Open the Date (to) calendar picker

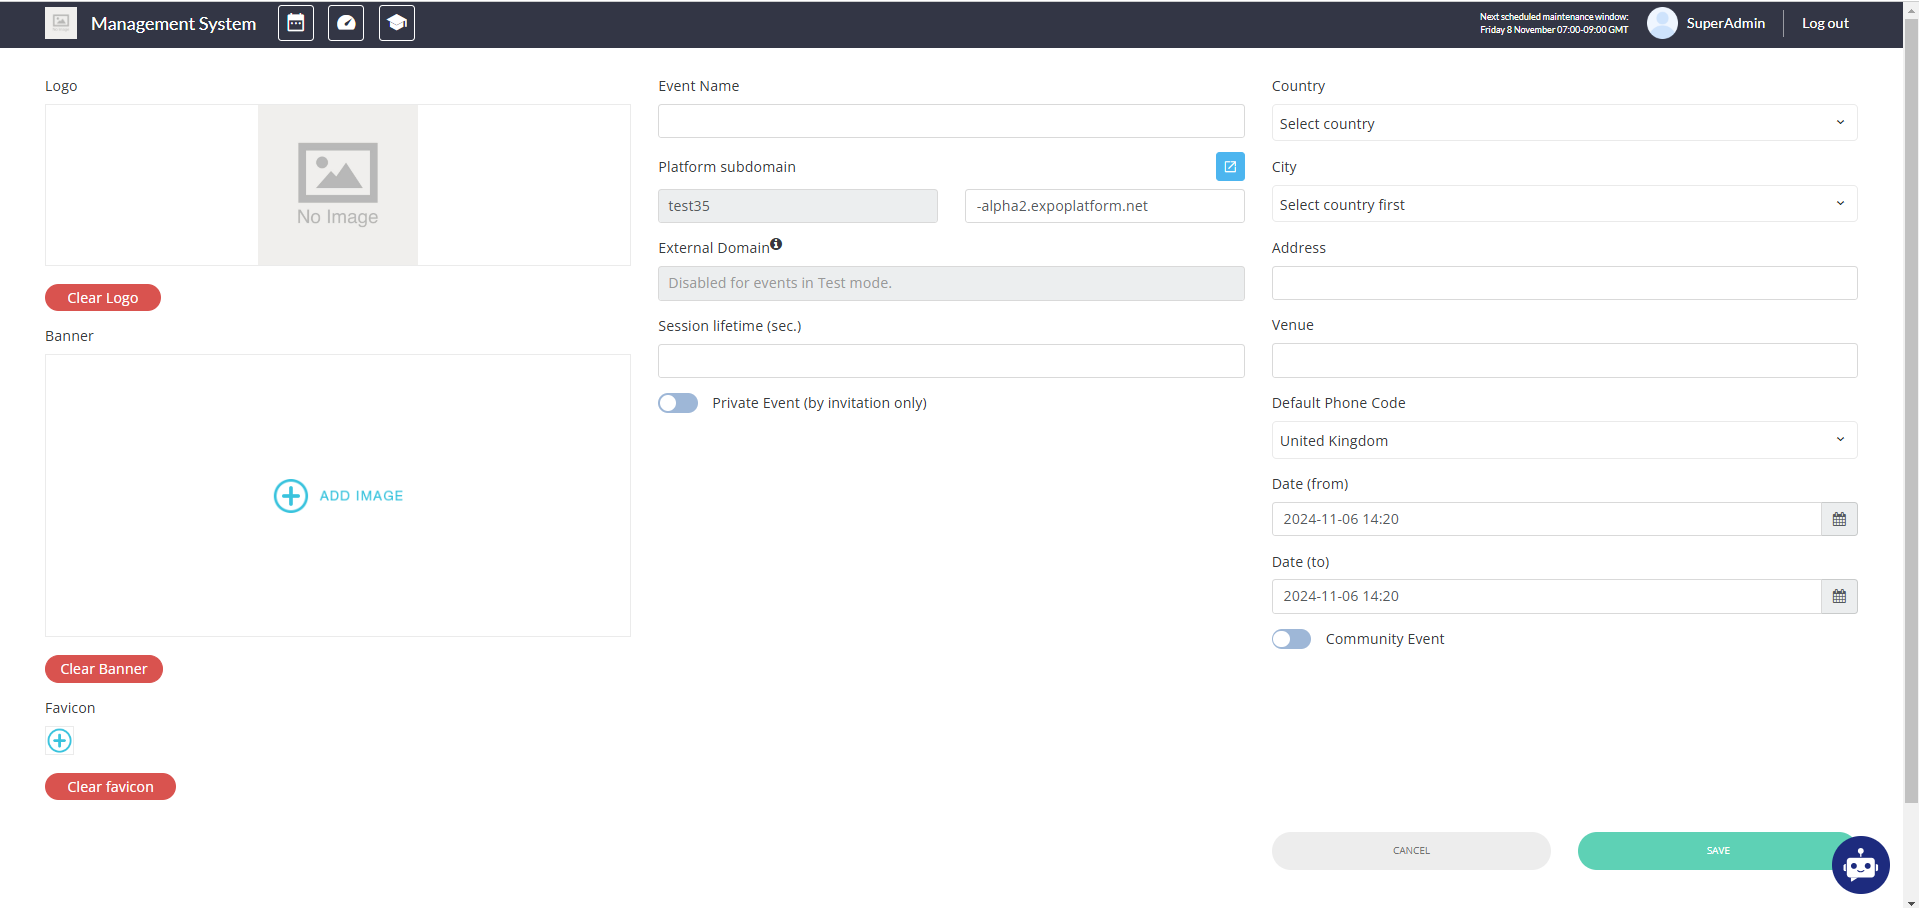tap(1838, 597)
